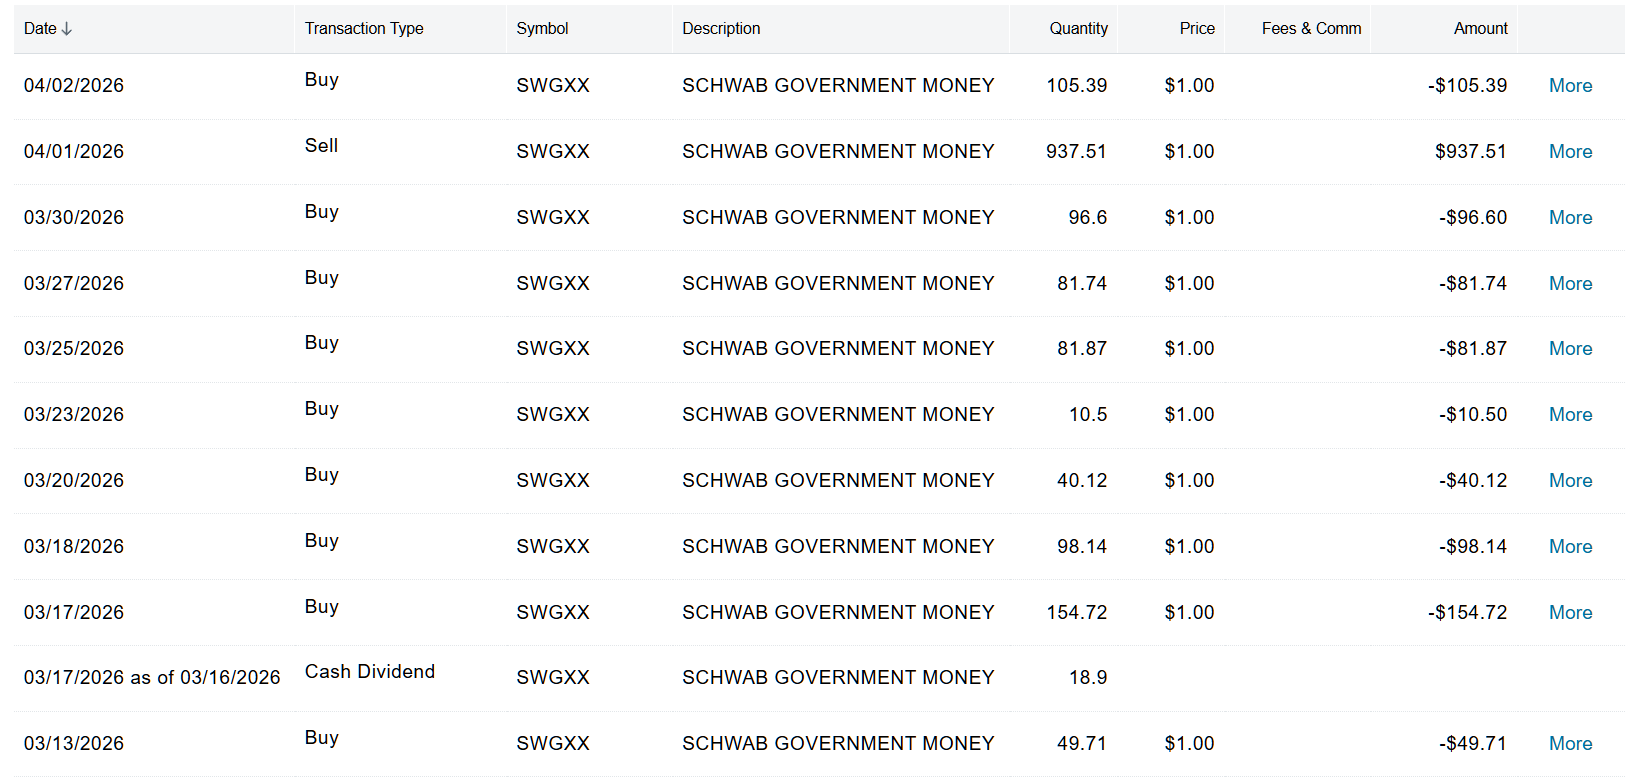Sort by Symbol column header
The image size is (1637, 778).
click(542, 29)
